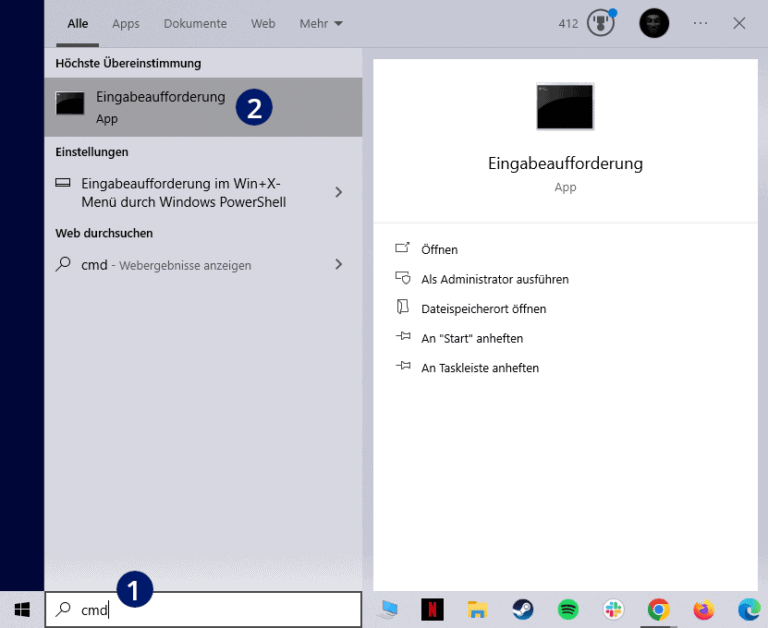Launch Steam from the taskbar
768x628 pixels.
(x=522, y=609)
